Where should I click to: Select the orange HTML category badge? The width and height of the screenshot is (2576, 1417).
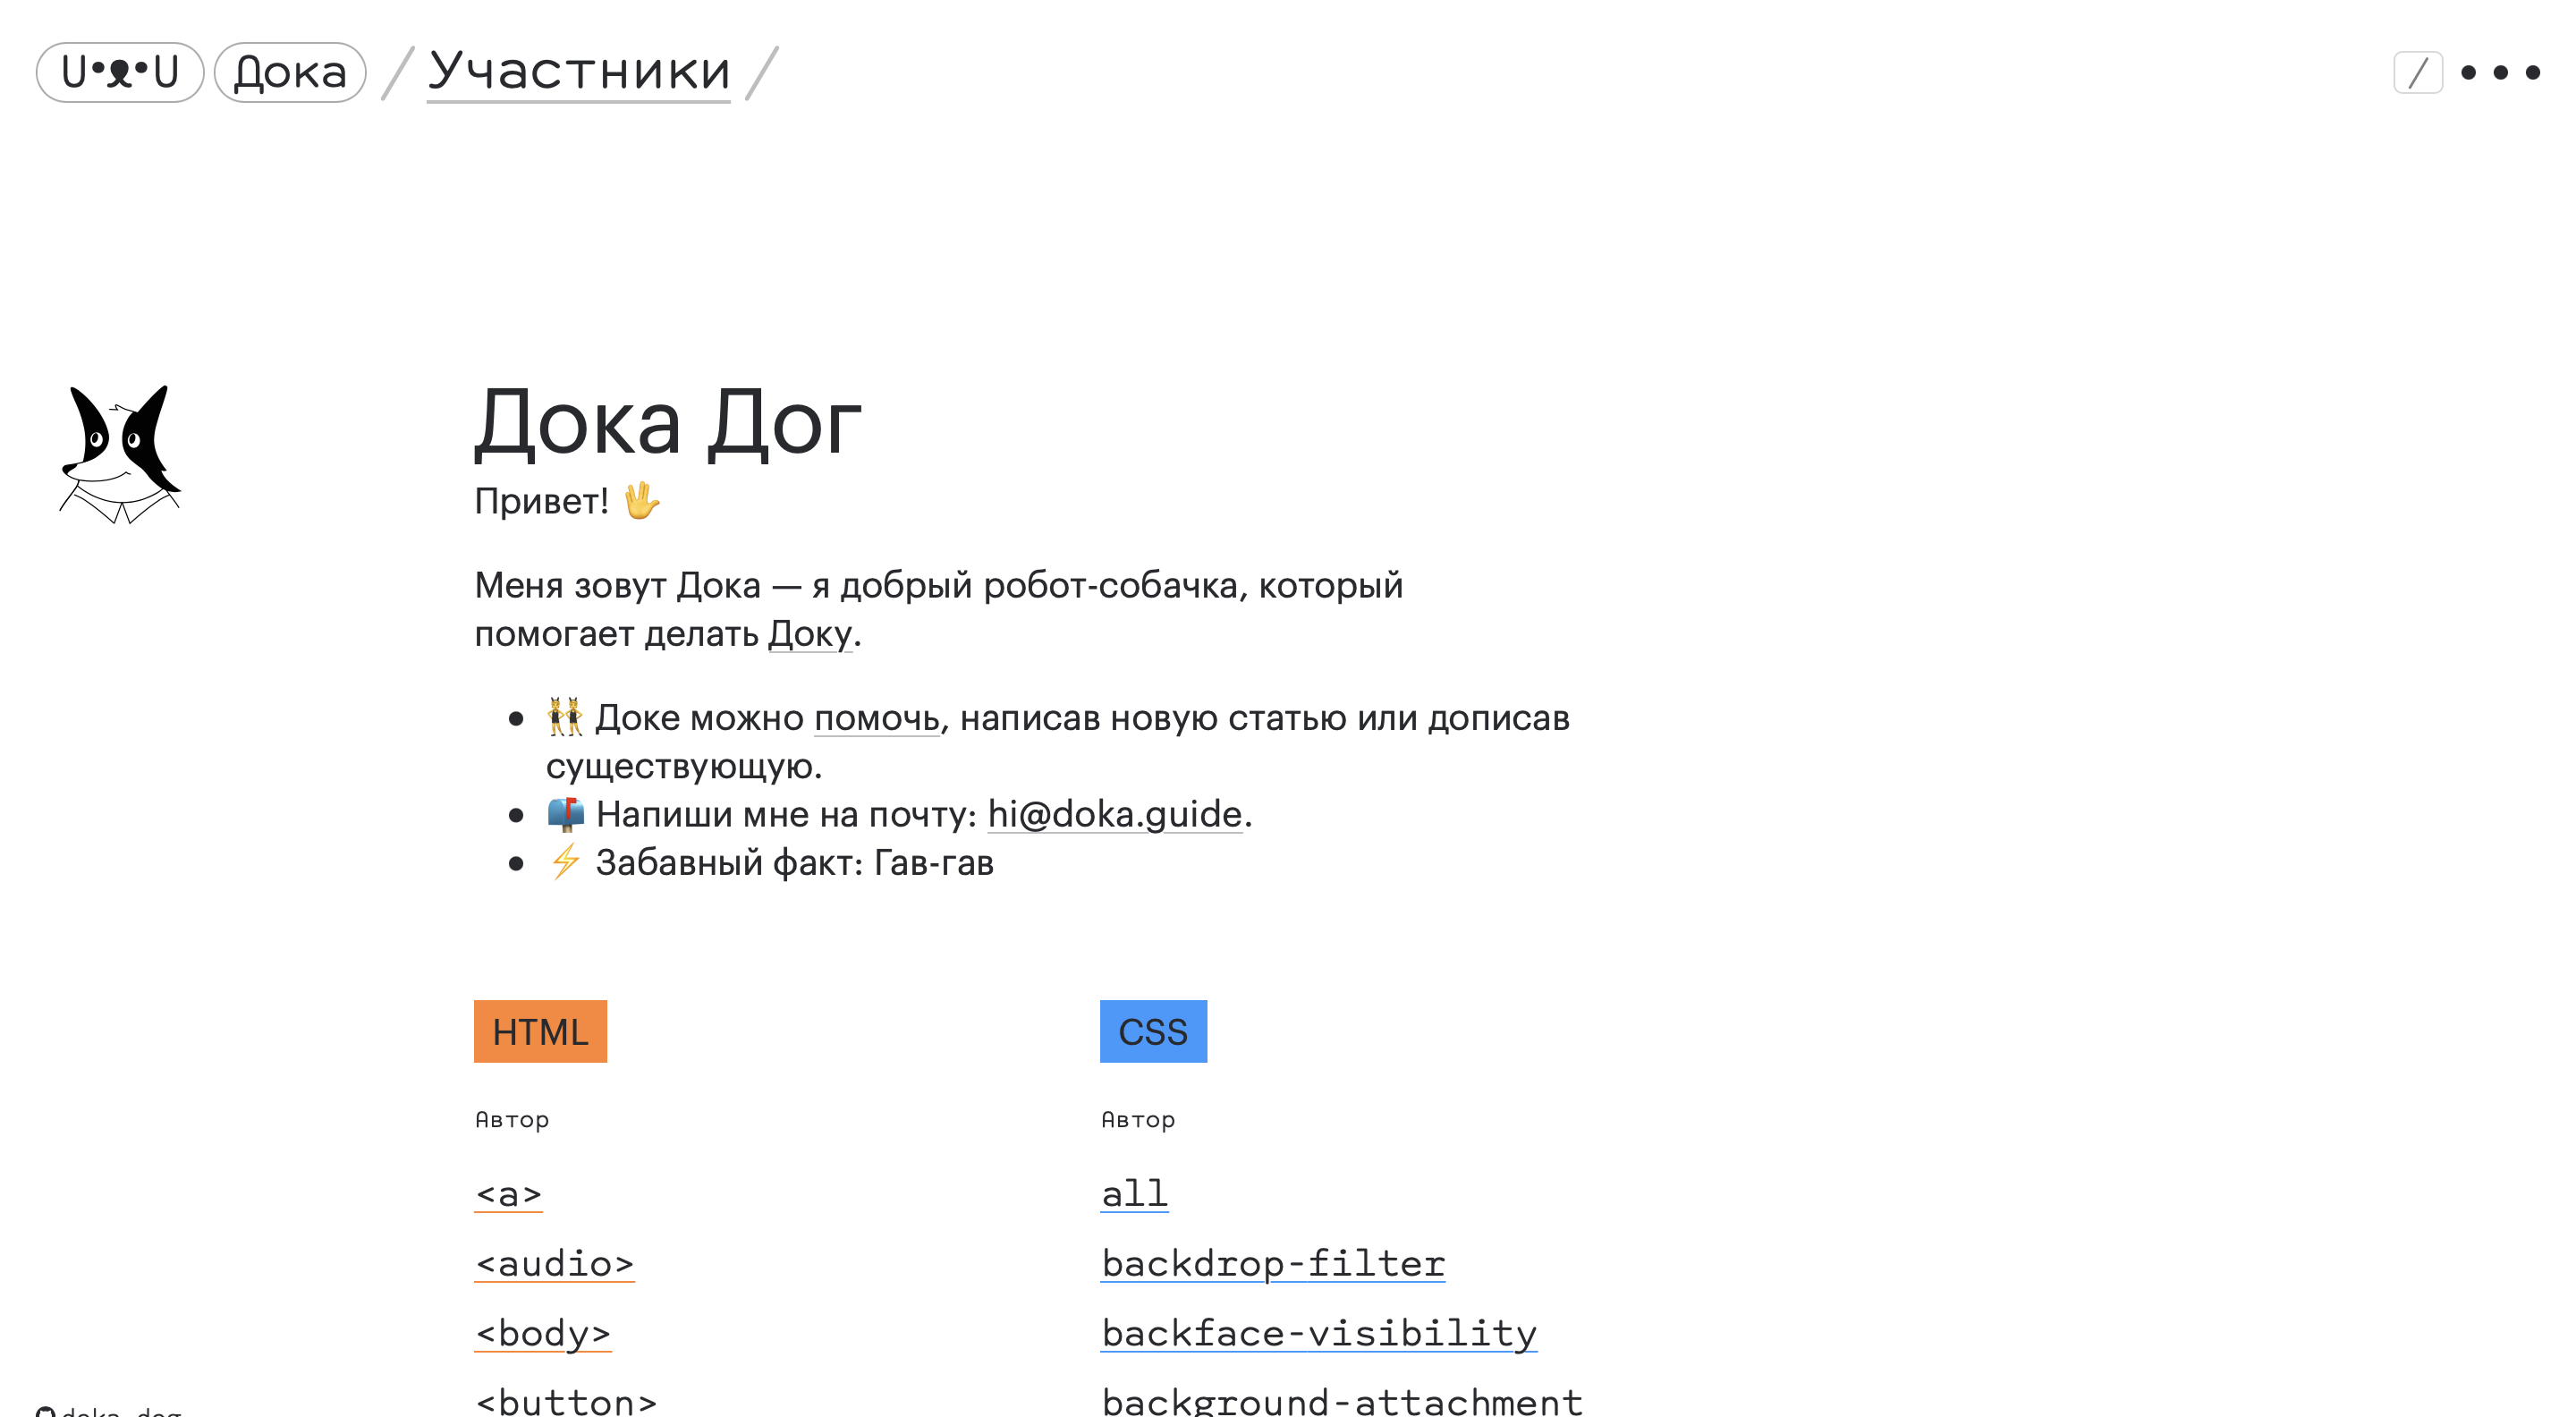(x=540, y=1031)
